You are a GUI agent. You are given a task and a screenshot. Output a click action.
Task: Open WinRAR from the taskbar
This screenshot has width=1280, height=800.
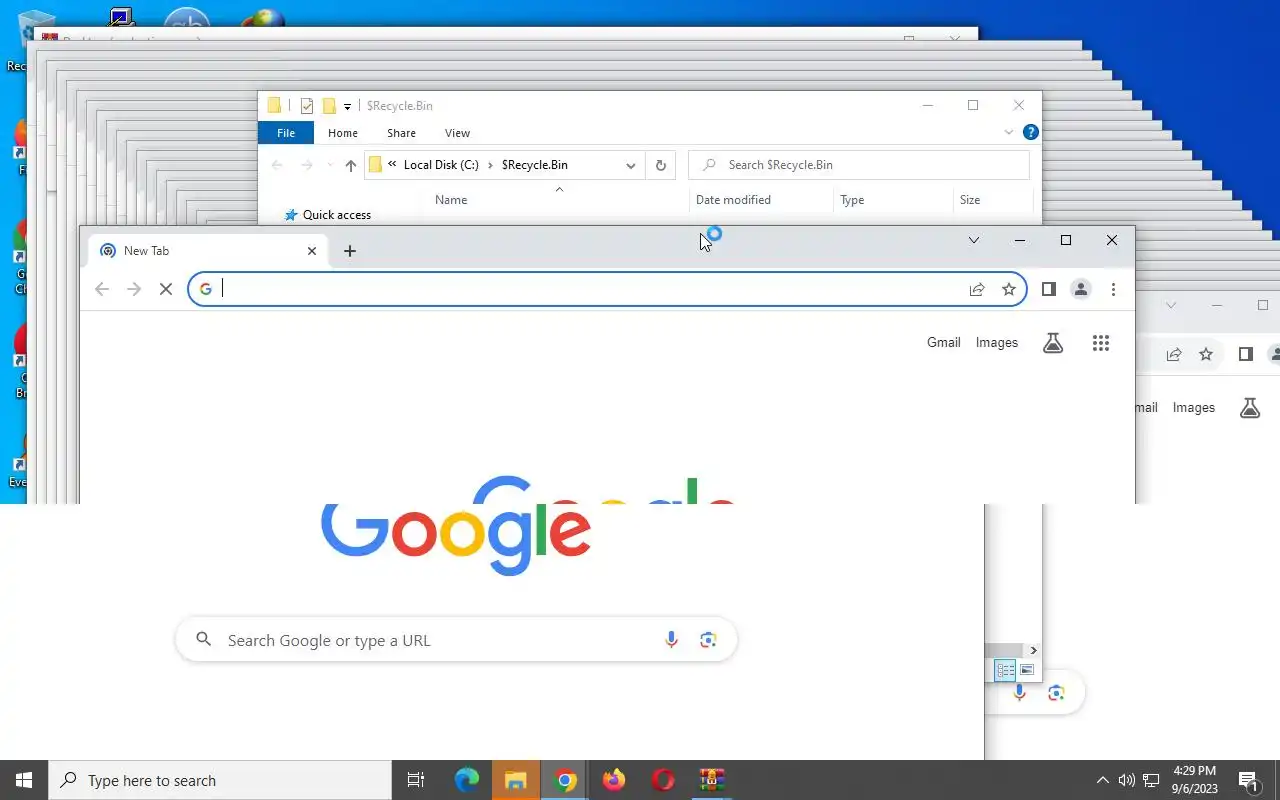pyautogui.click(x=712, y=780)
